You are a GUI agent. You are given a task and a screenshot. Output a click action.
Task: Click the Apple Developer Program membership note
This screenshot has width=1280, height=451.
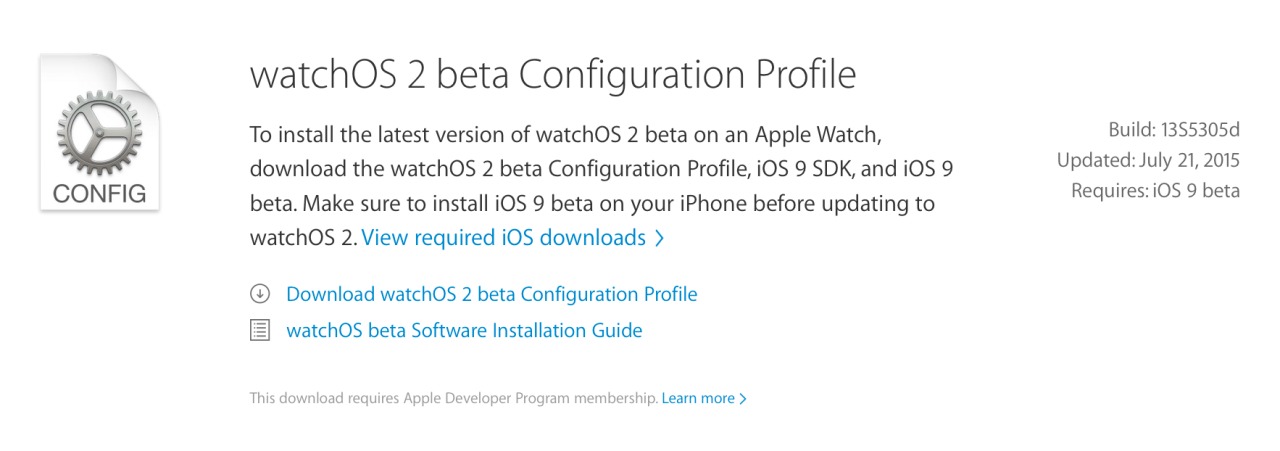click(453, 398)
